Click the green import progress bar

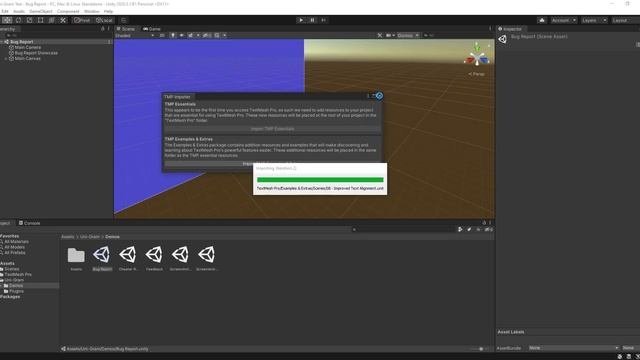tap(320, 180)
